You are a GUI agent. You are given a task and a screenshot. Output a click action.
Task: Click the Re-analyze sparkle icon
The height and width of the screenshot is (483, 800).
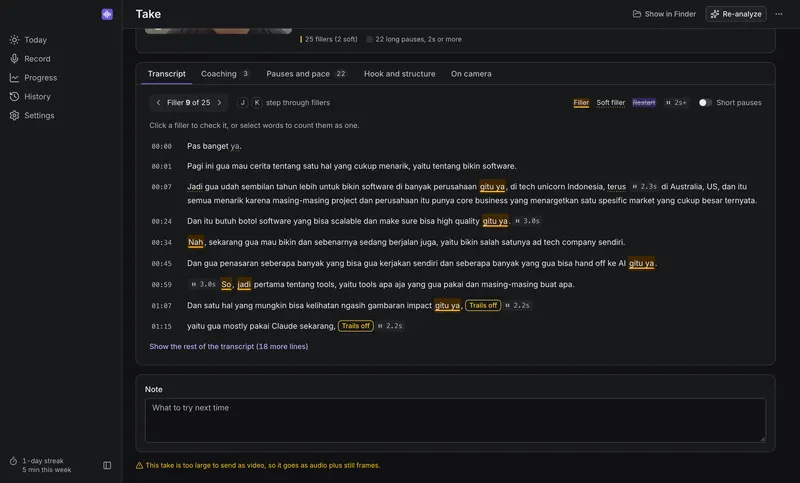pyautogui.click(x=715, y=14)
